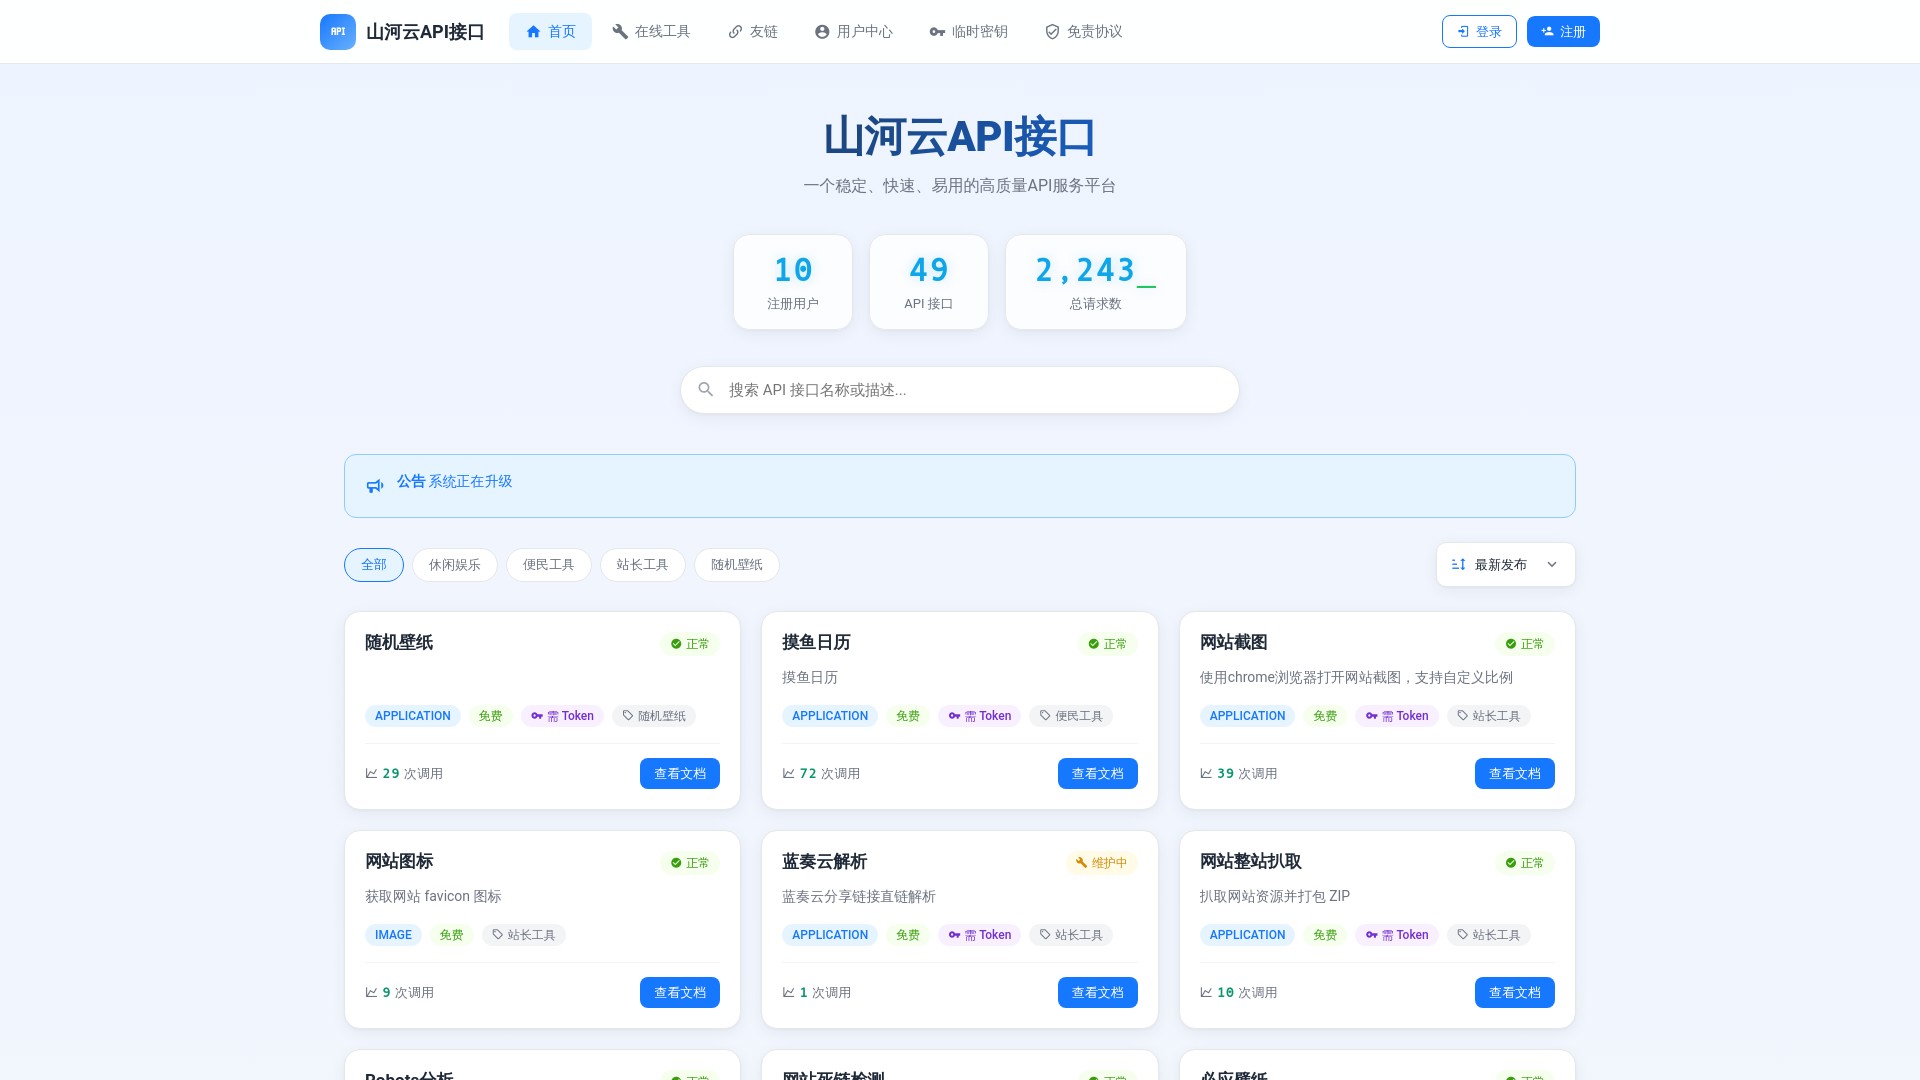
Task: Click the 2,243 总请求数 stat card
Action: click(x=1096, y=282)
